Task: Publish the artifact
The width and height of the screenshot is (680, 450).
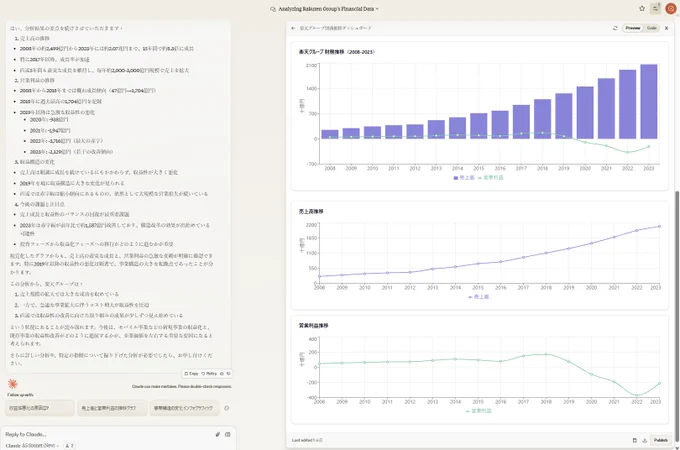Action: [x=660, y=440]
